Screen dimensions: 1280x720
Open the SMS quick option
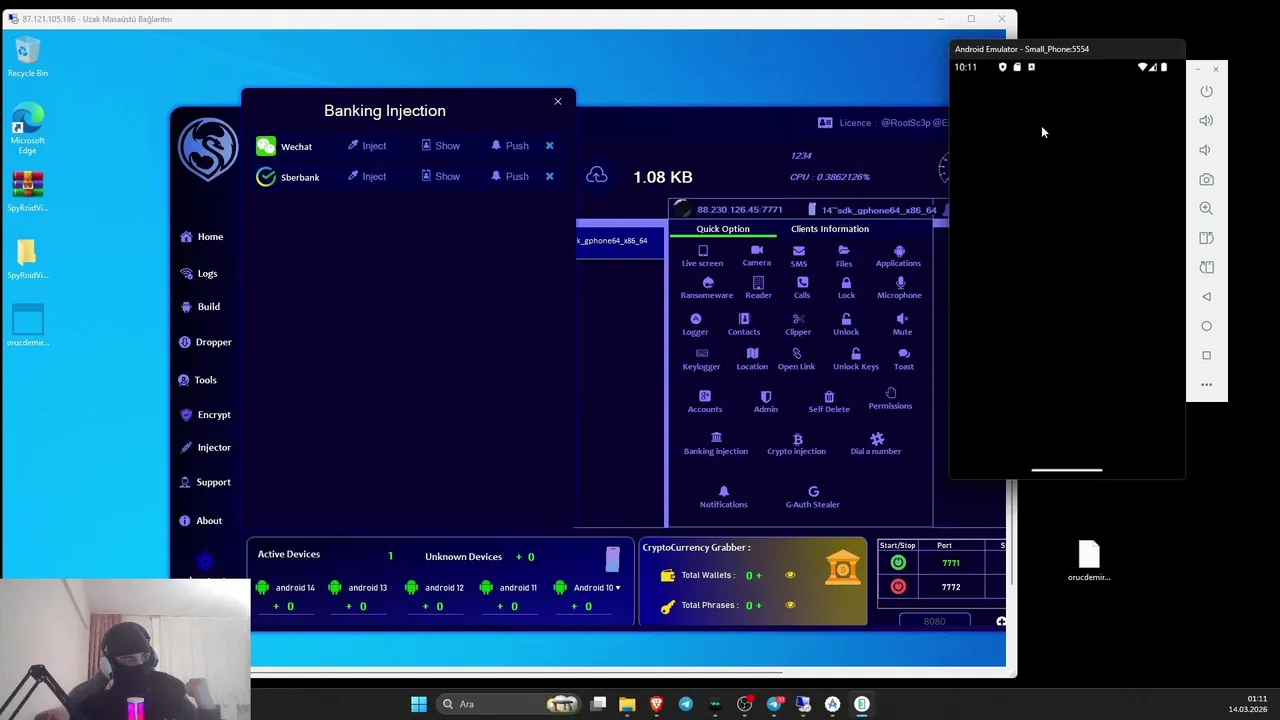point(798,256)
